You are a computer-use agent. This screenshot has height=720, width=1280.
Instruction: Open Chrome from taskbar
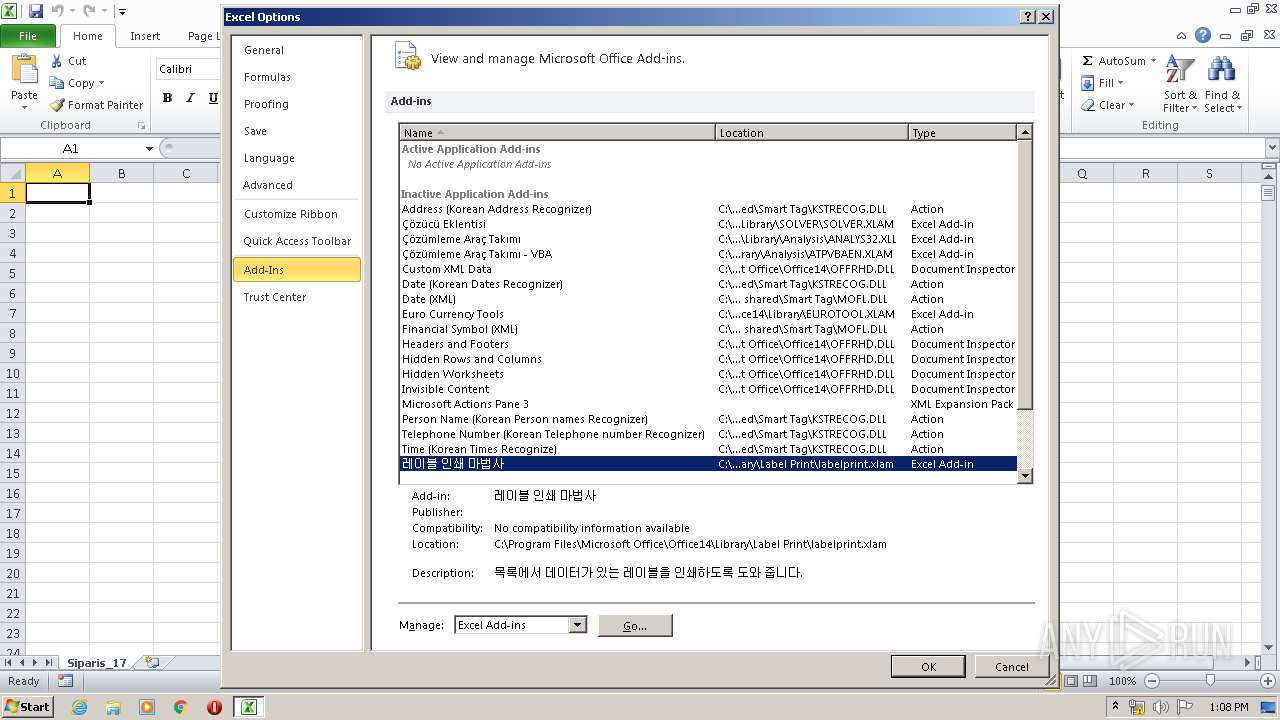pos(180,707)
